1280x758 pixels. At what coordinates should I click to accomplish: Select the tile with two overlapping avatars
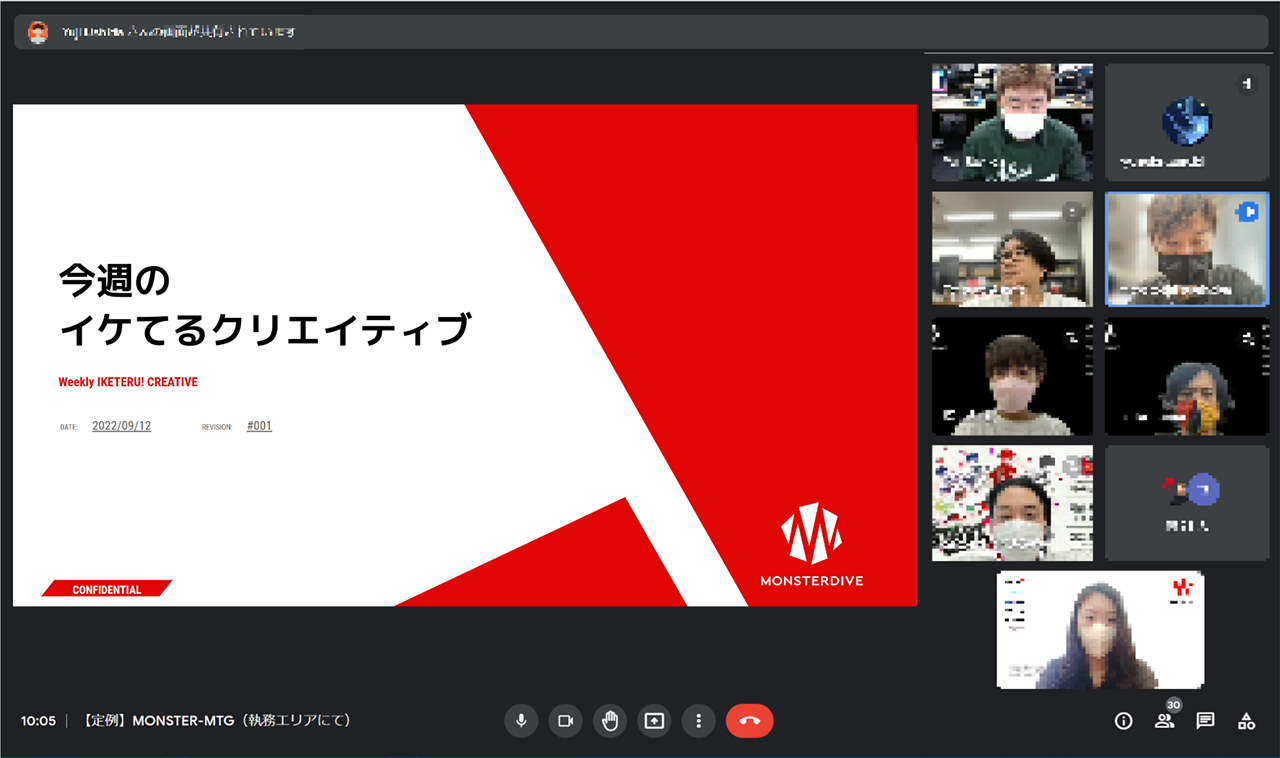tap(1186, 503)
